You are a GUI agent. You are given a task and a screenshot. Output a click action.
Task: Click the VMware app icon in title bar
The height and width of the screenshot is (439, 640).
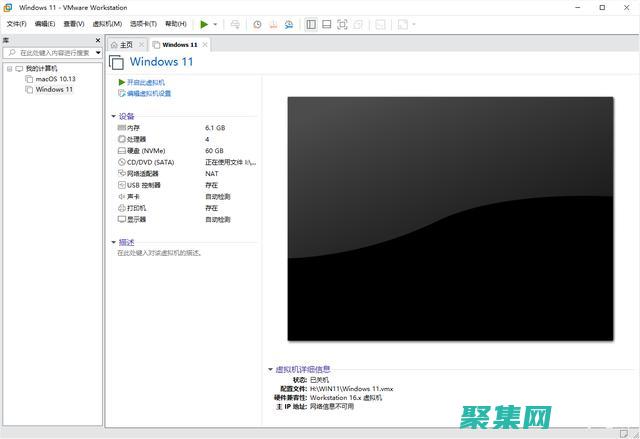click(8, 7)
